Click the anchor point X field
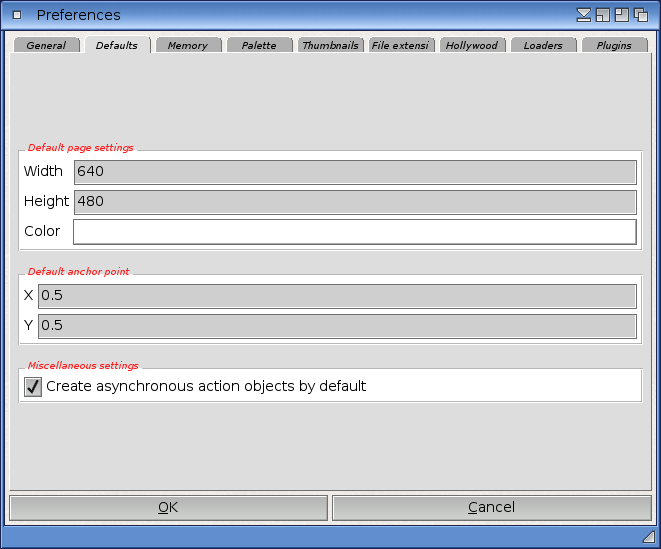Image resolution: width=661 pixels, height=549 pixels. click(x=336, y=296)
